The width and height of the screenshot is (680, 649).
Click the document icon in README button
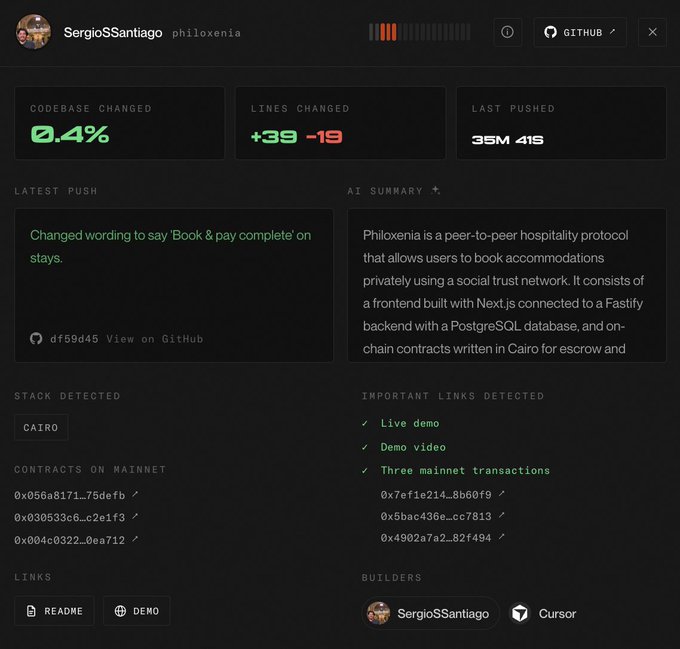click(31, 611)
